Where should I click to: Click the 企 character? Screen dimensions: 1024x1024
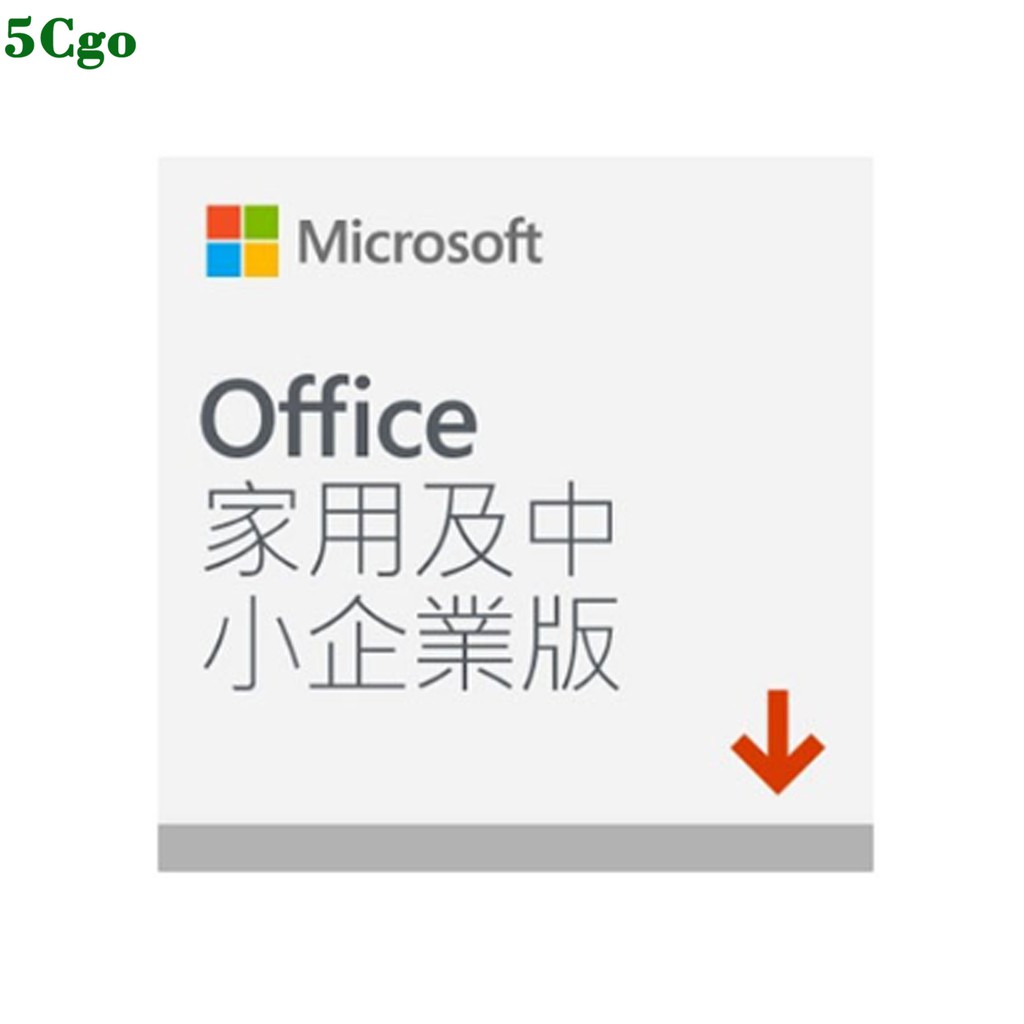coord(358,643)
